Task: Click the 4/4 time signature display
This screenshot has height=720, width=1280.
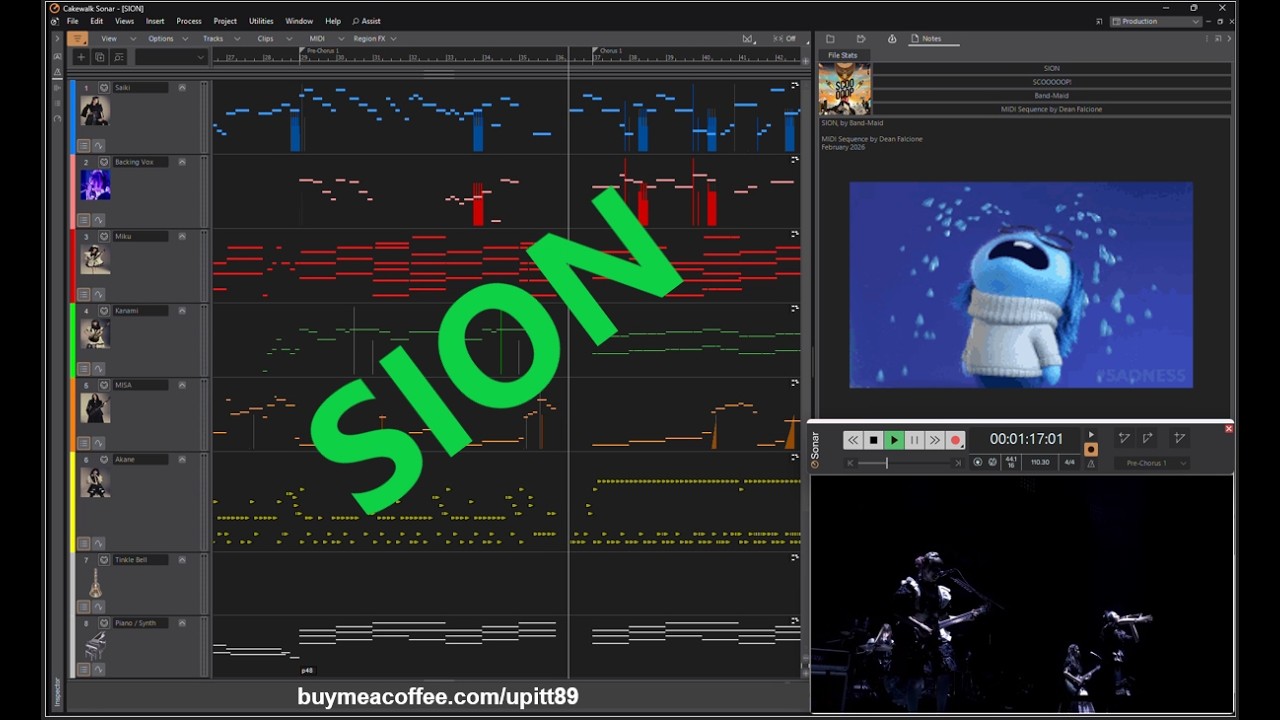Action: click(1069, 462)
